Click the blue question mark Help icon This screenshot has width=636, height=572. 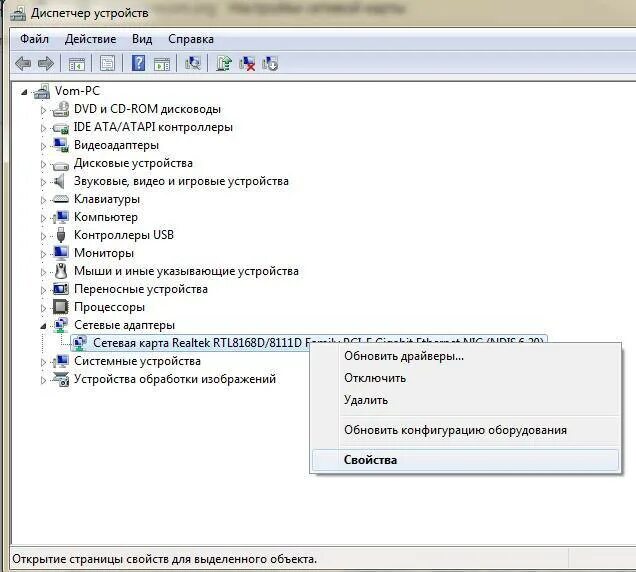point(138,63)
